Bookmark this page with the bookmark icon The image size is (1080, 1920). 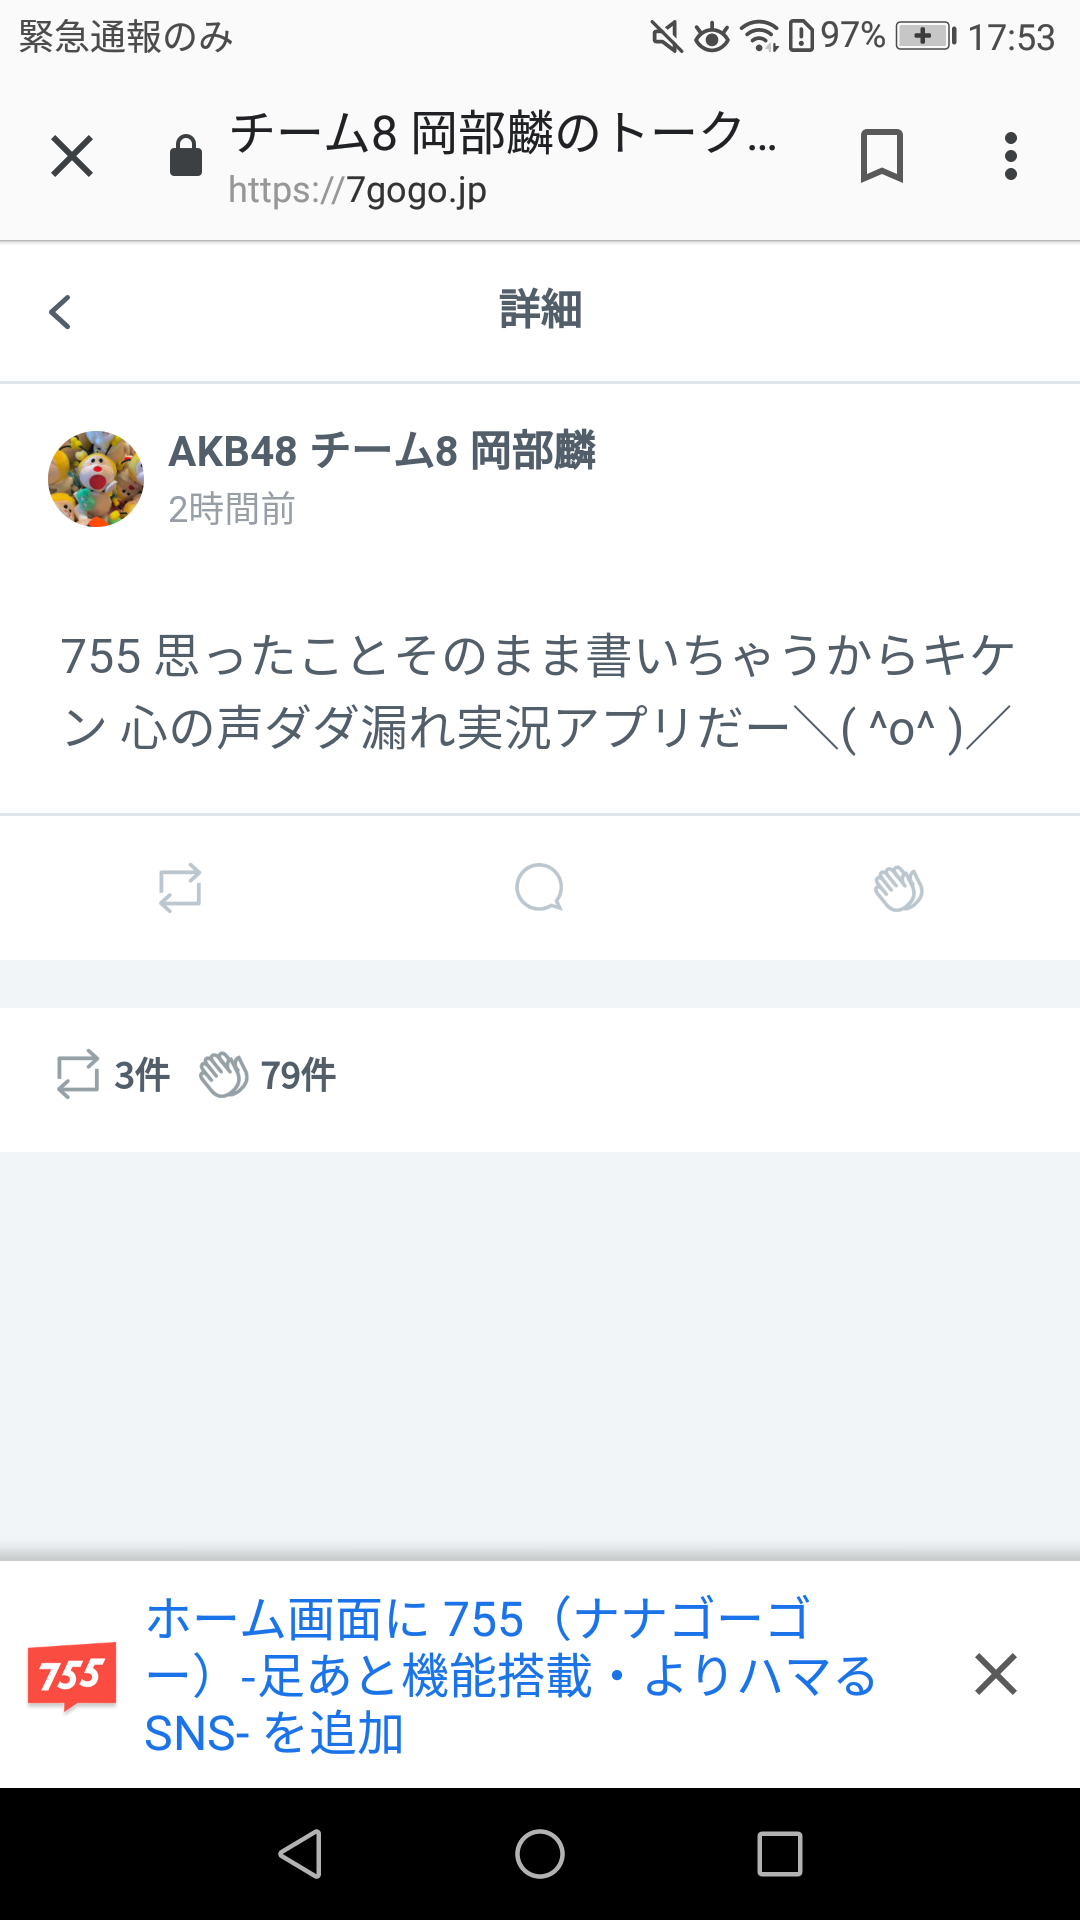(882, 156)
